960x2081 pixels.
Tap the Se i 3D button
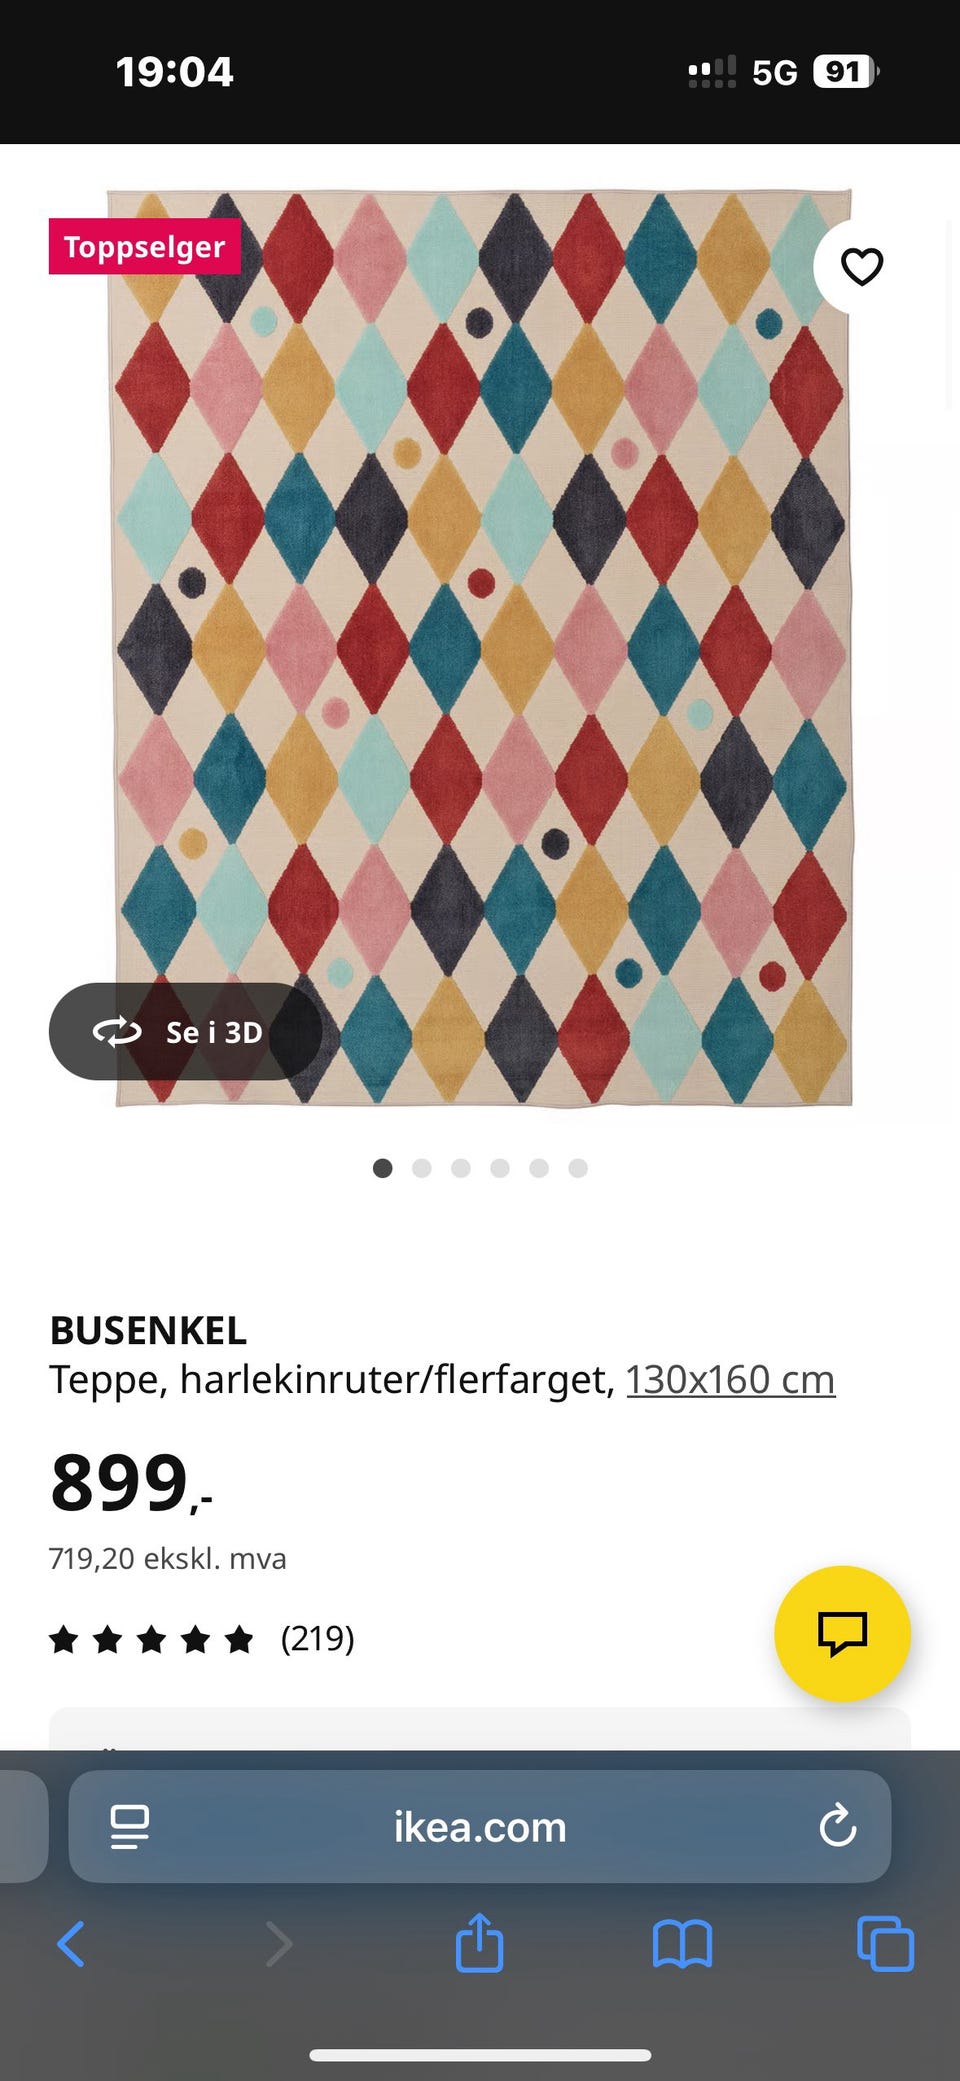tap(185, 1031)
